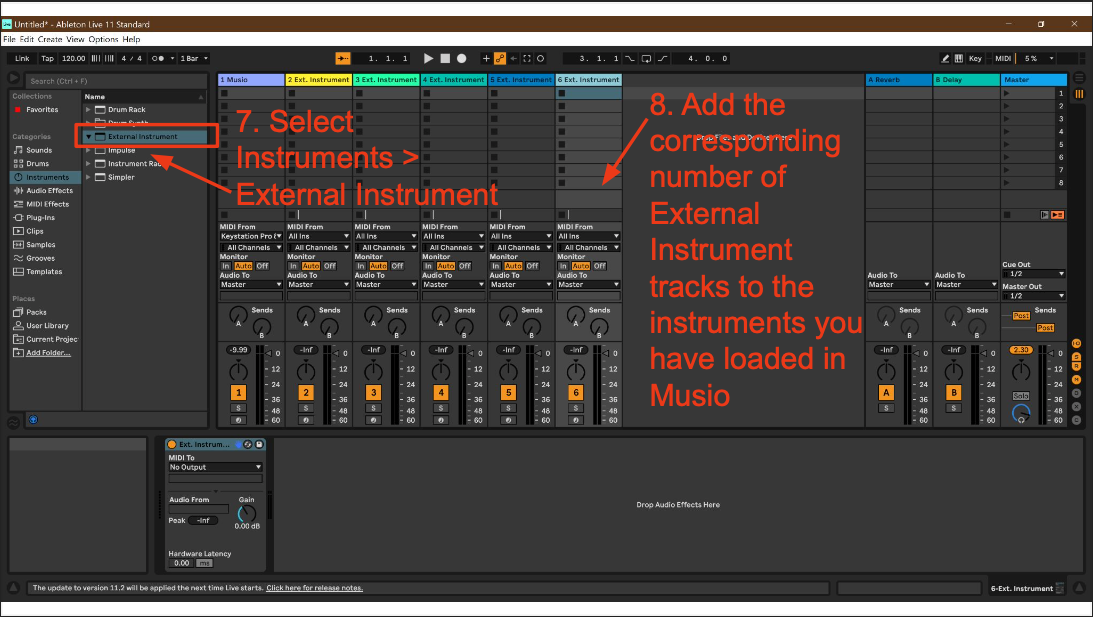Expand the Drum Rack tree item
Viewport: 1093px width, 617px height.
click(x=89, y=109)
